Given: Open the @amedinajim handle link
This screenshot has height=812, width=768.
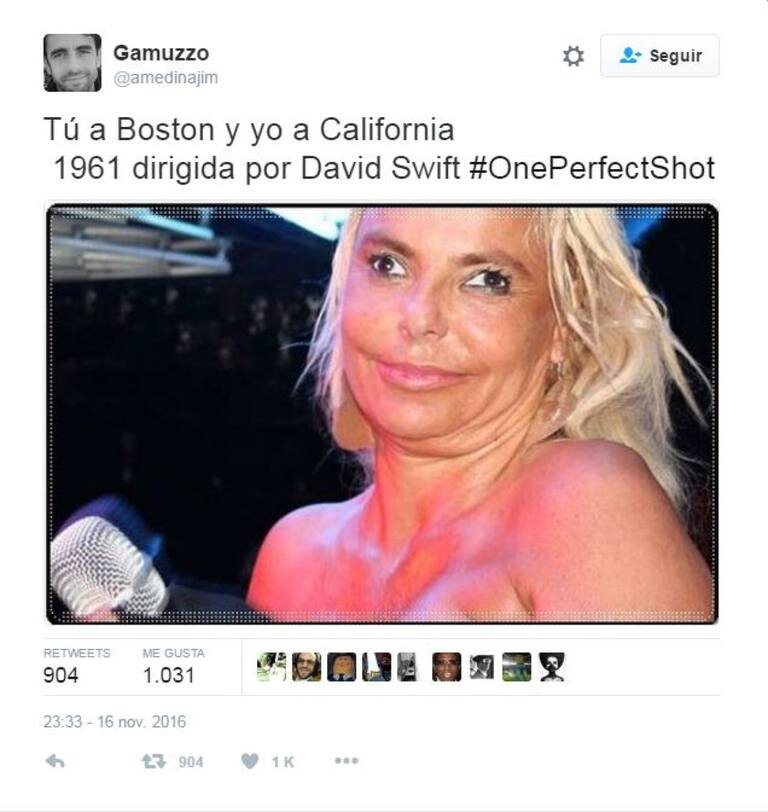Looking at the screenshot, I should 166,78.
